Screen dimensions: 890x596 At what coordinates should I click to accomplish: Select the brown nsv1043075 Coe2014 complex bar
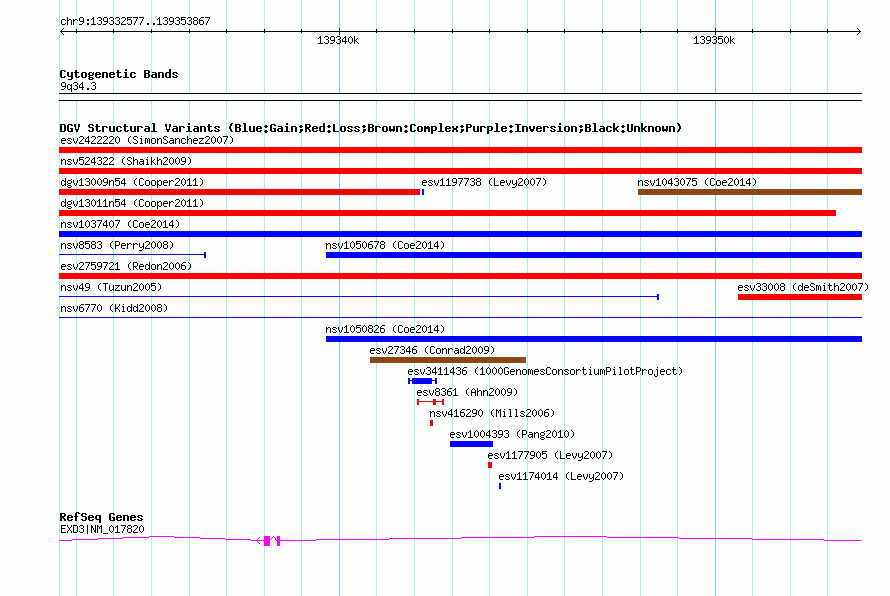click(x=750, y=192)
